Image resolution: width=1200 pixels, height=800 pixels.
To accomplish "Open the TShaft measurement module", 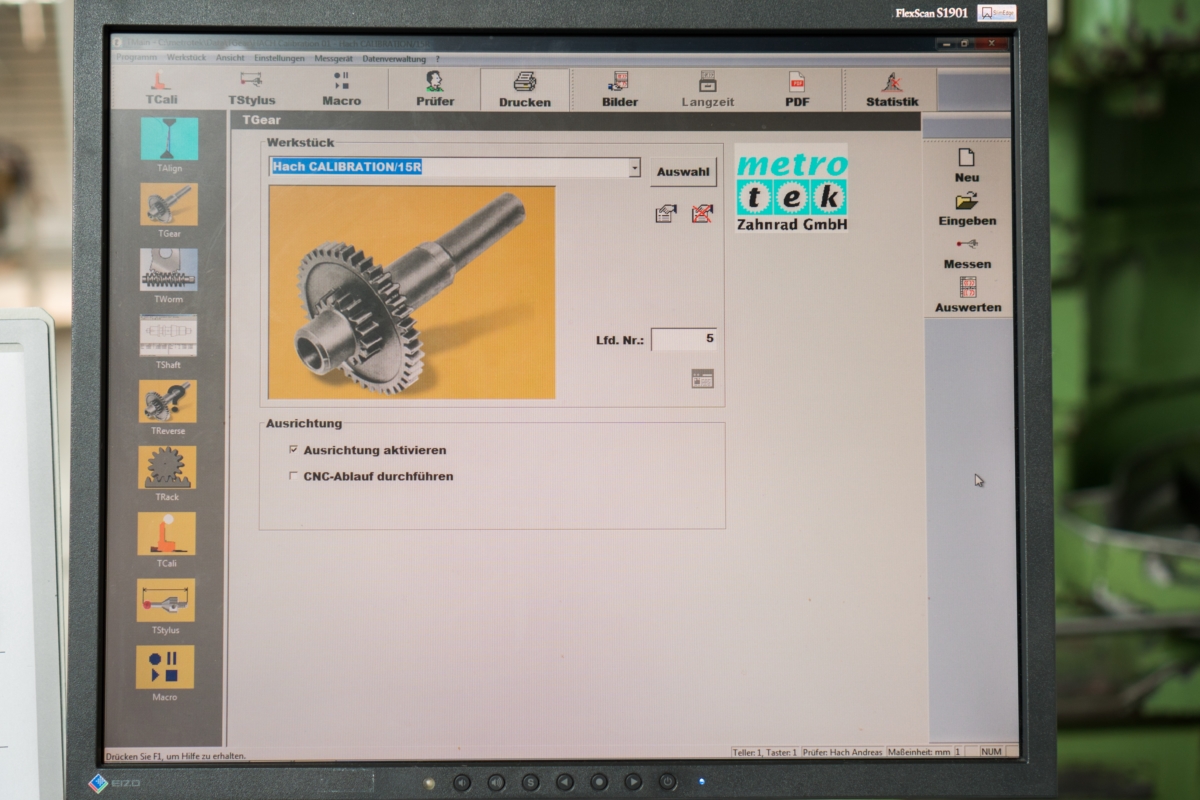I will 168,337.
